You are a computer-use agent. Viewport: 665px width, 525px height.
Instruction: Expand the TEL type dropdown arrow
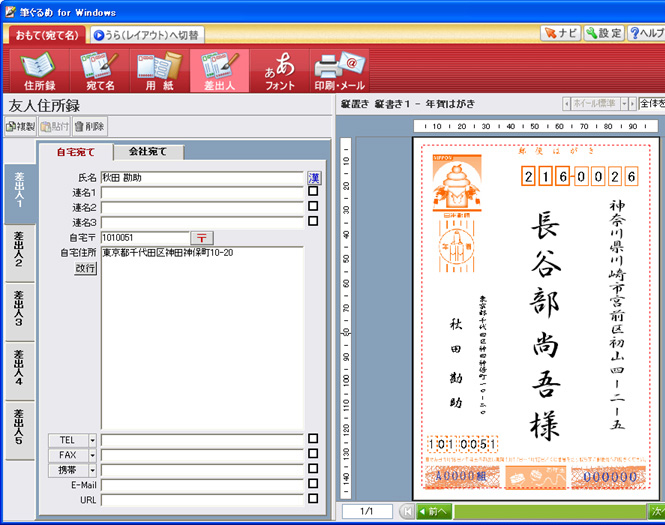[x=92, y=439]
